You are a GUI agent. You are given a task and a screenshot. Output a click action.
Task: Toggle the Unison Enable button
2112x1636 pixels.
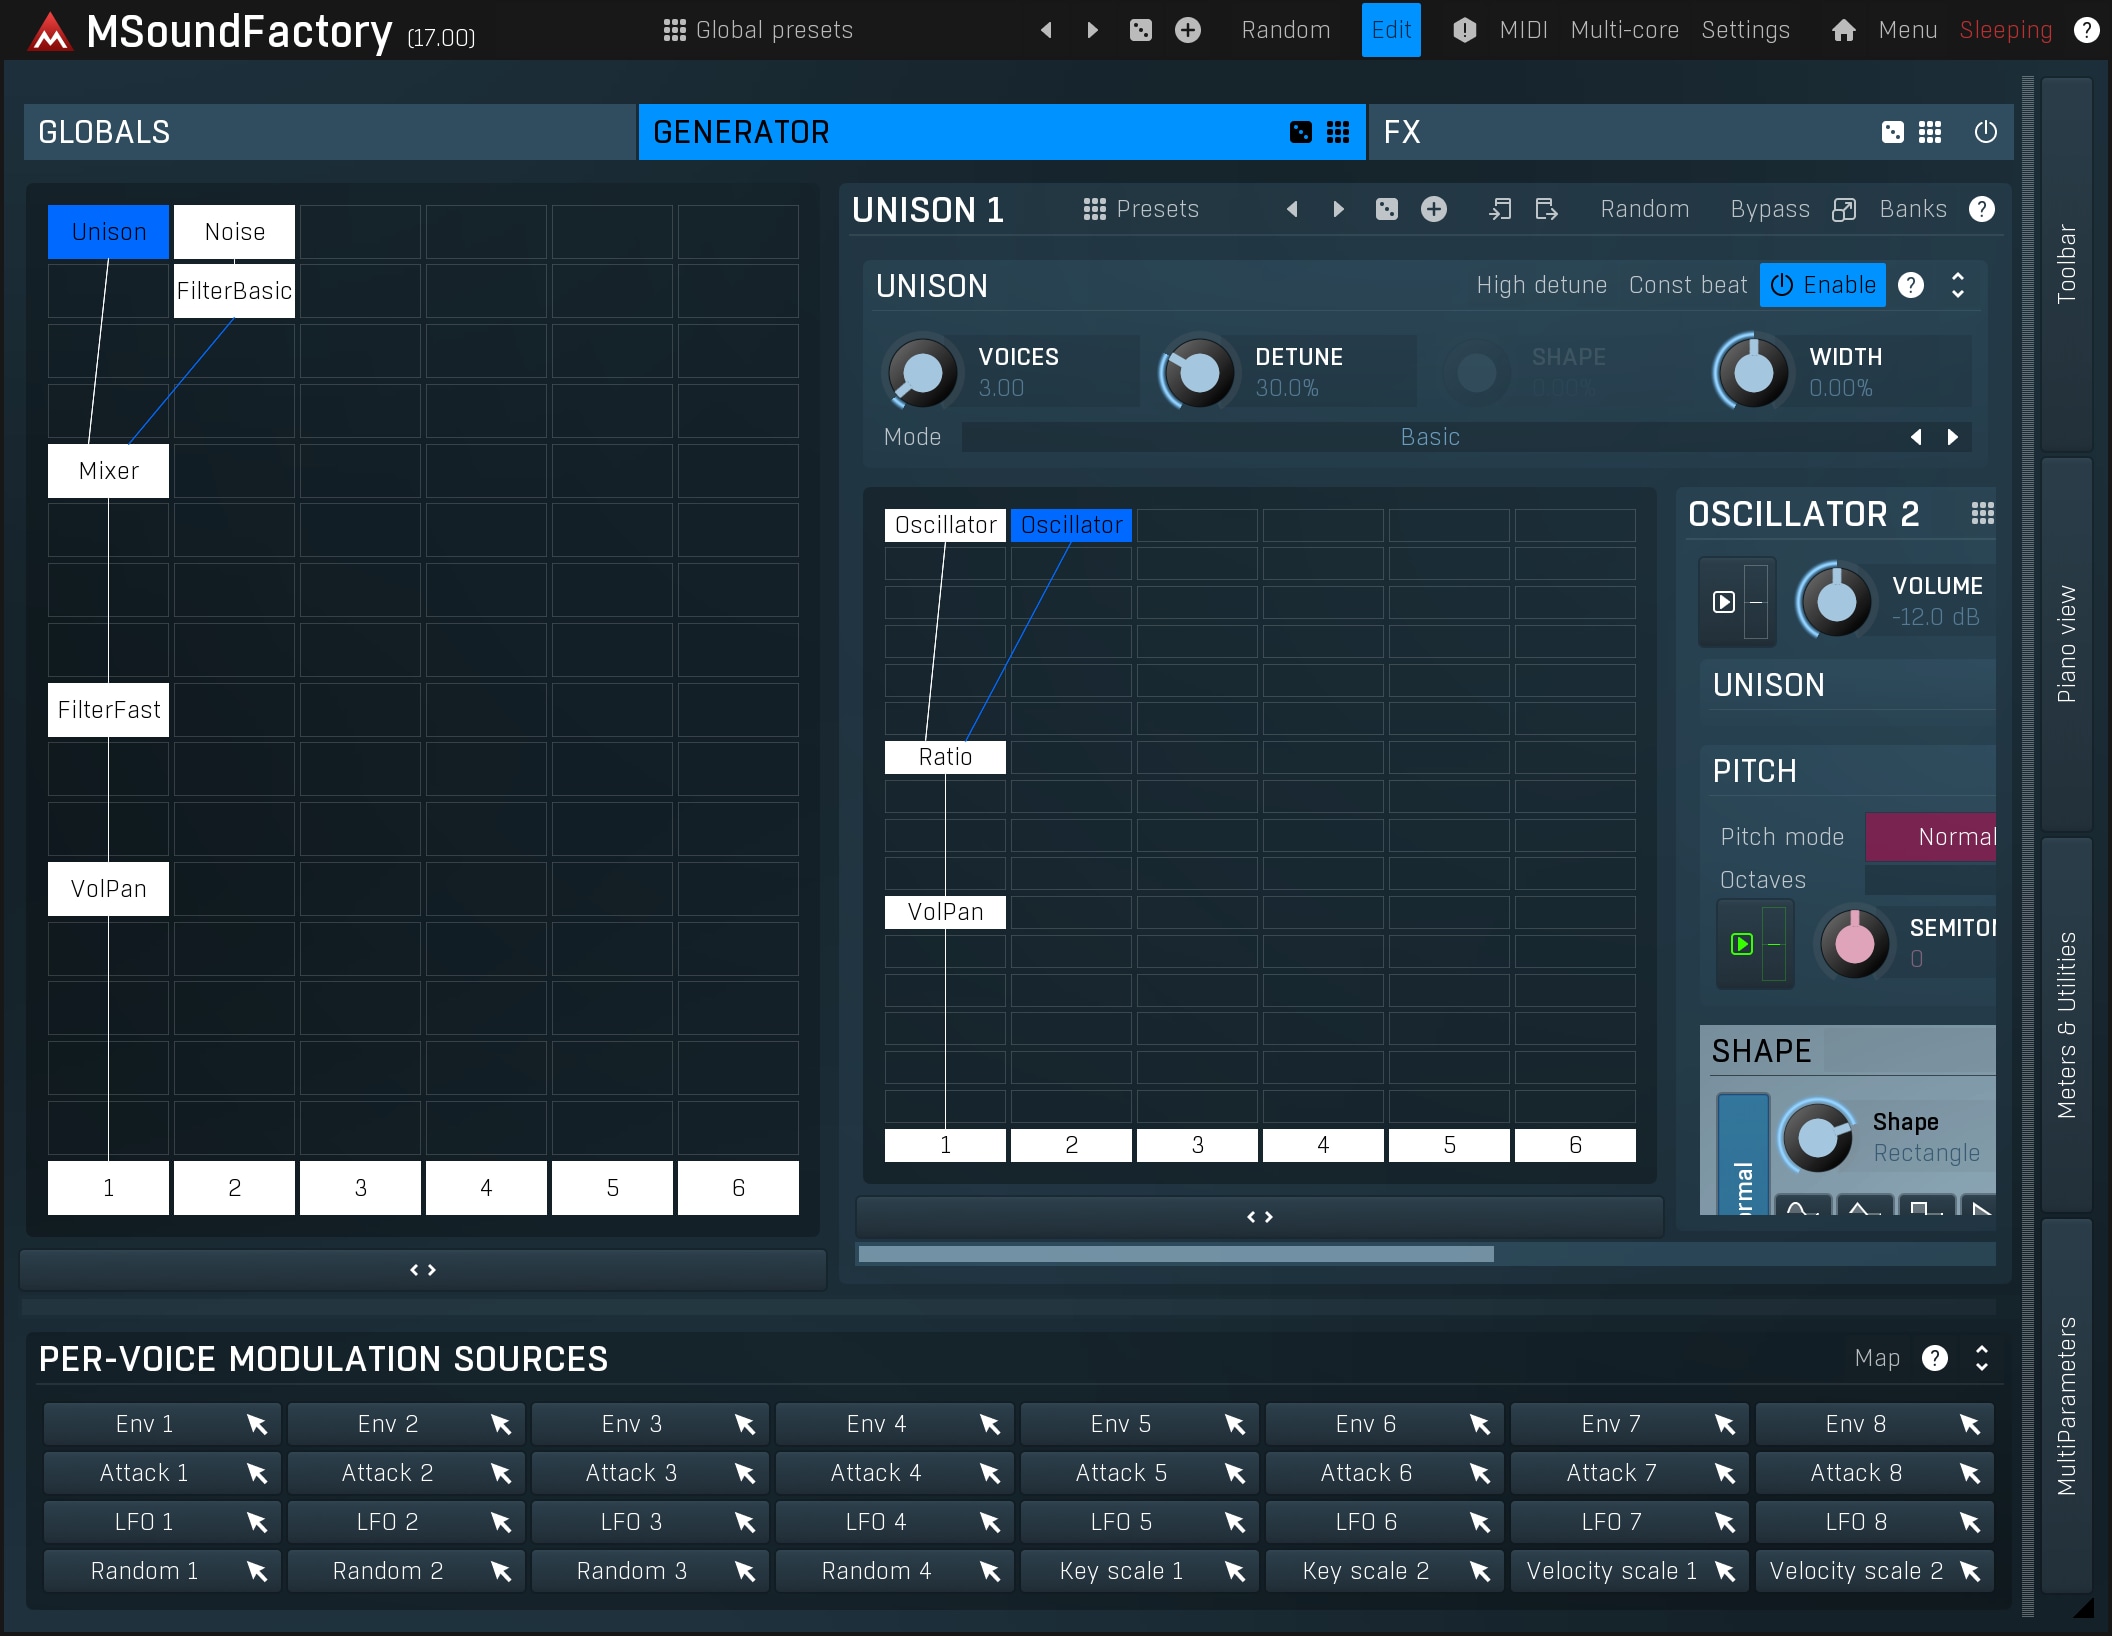pyautogui.click(x=1823, y=286)
